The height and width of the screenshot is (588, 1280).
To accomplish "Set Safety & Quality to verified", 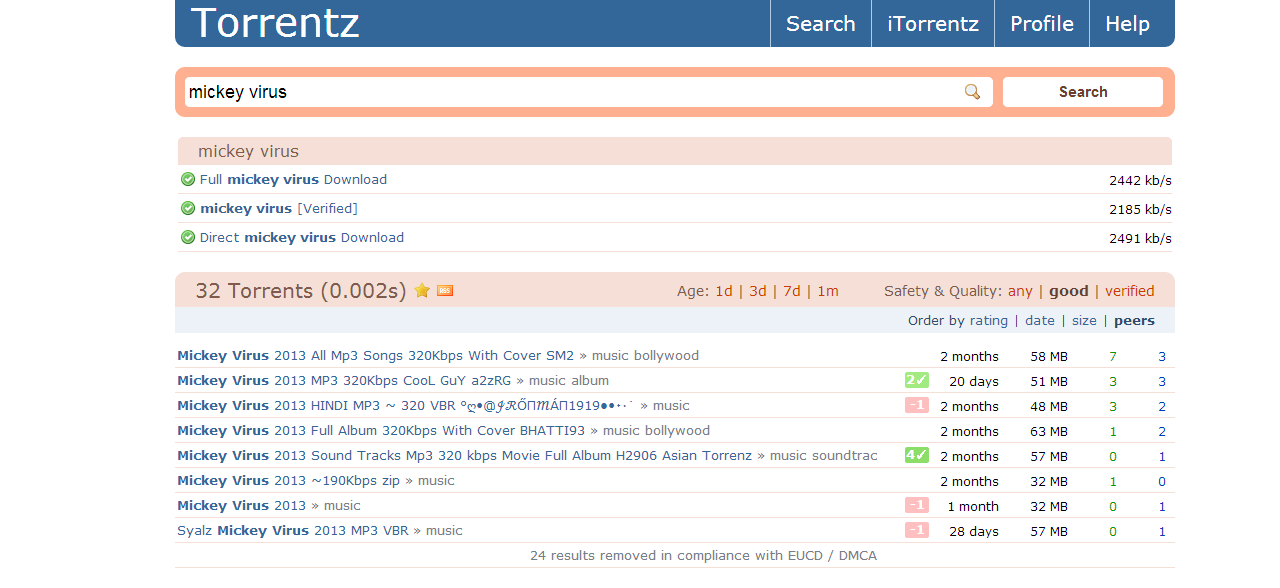I will click(1130, 291).
